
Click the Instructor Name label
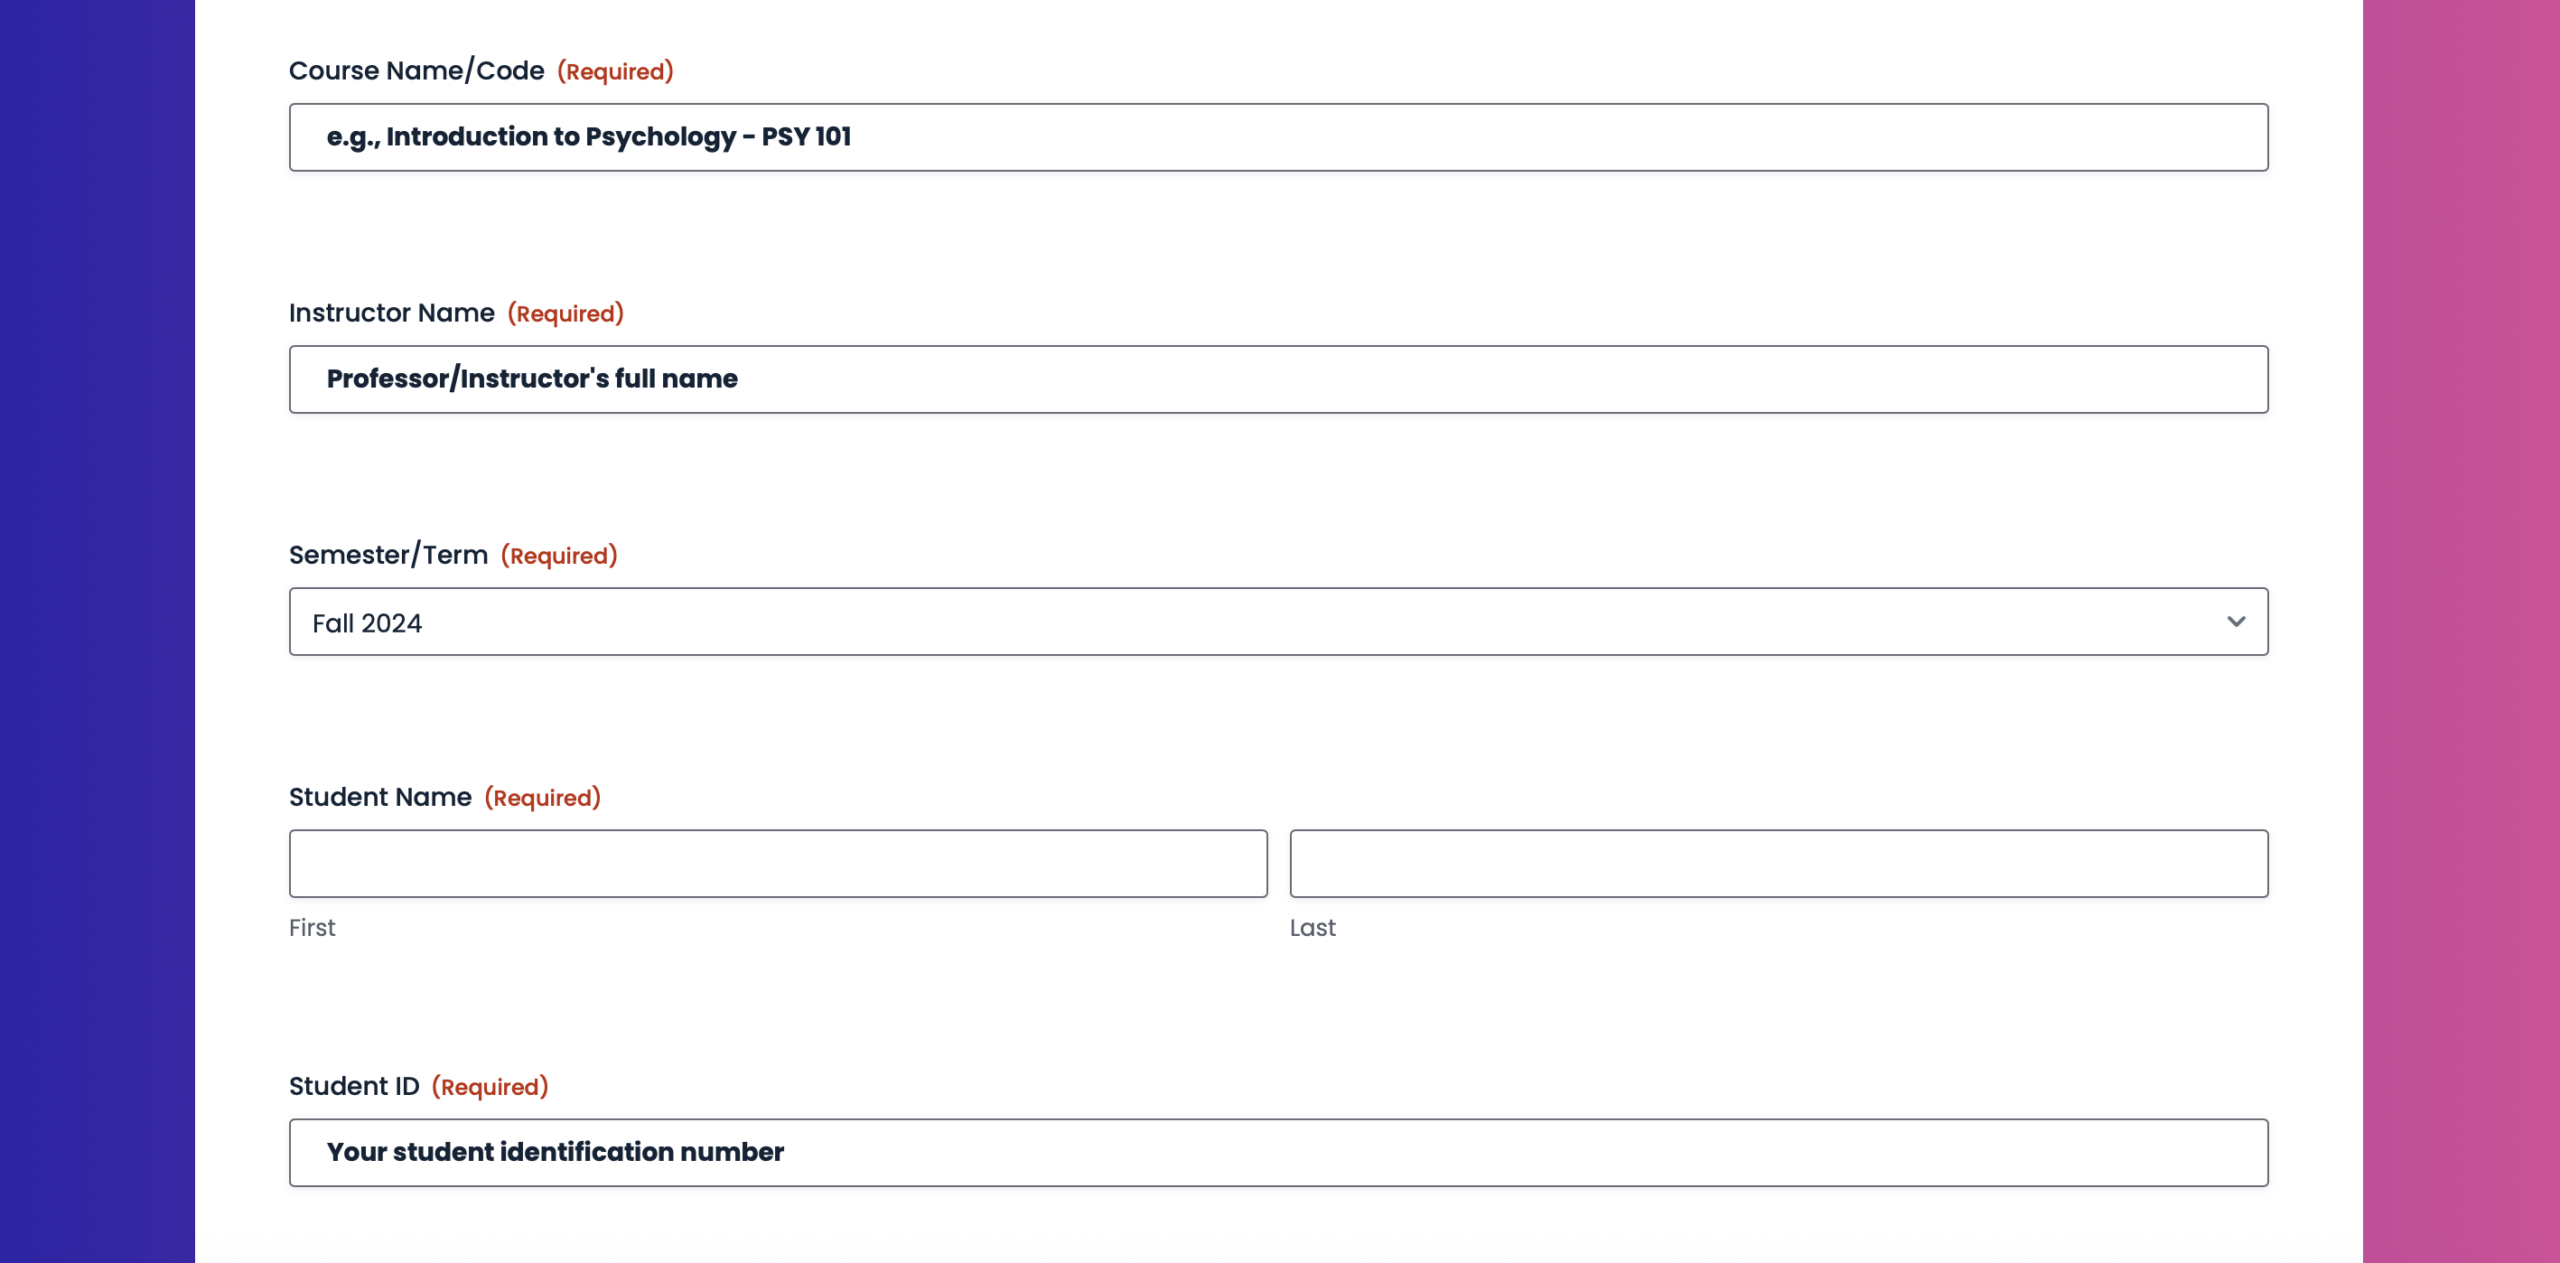pyautogui.click(x=391, y=313)
